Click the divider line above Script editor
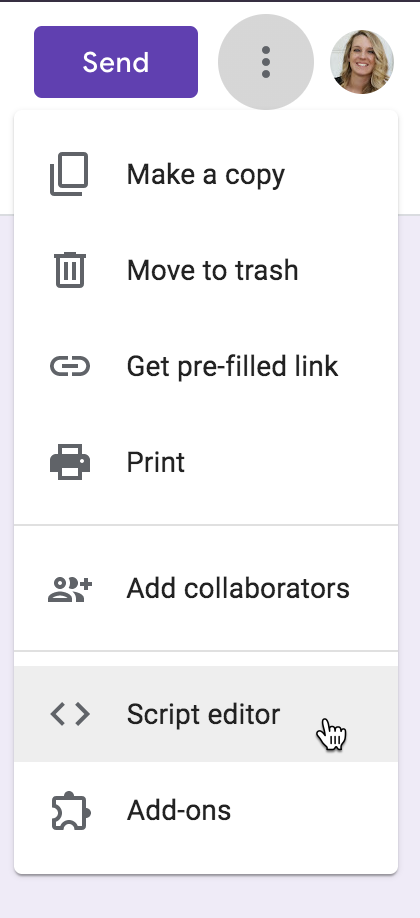 click(x=206, y=651)
